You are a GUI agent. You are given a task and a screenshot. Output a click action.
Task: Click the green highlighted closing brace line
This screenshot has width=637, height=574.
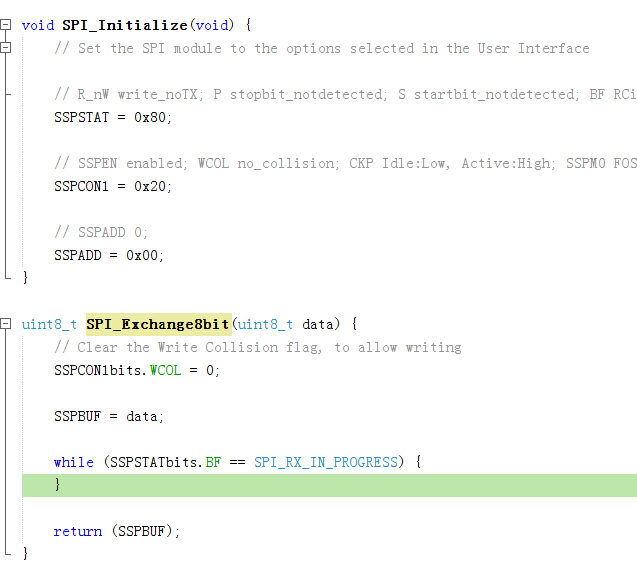(329, 485)
